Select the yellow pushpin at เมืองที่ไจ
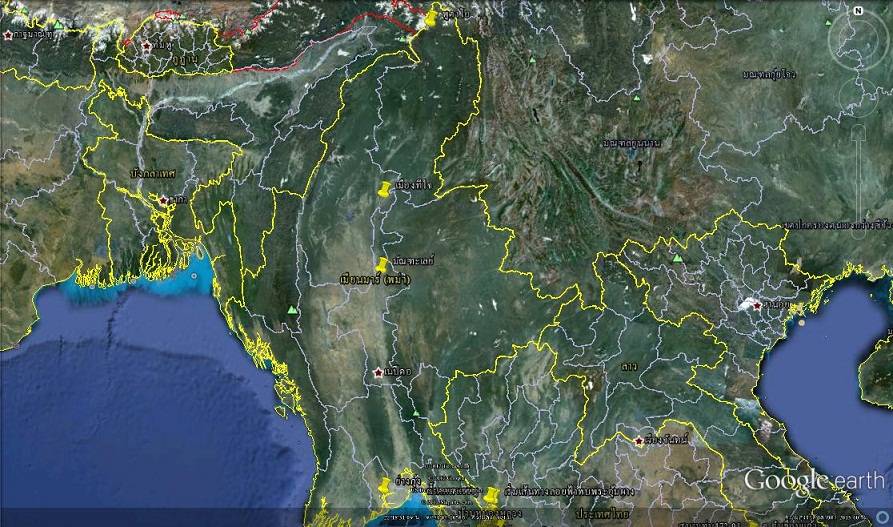The image size is (893, 527). point(384,189)
